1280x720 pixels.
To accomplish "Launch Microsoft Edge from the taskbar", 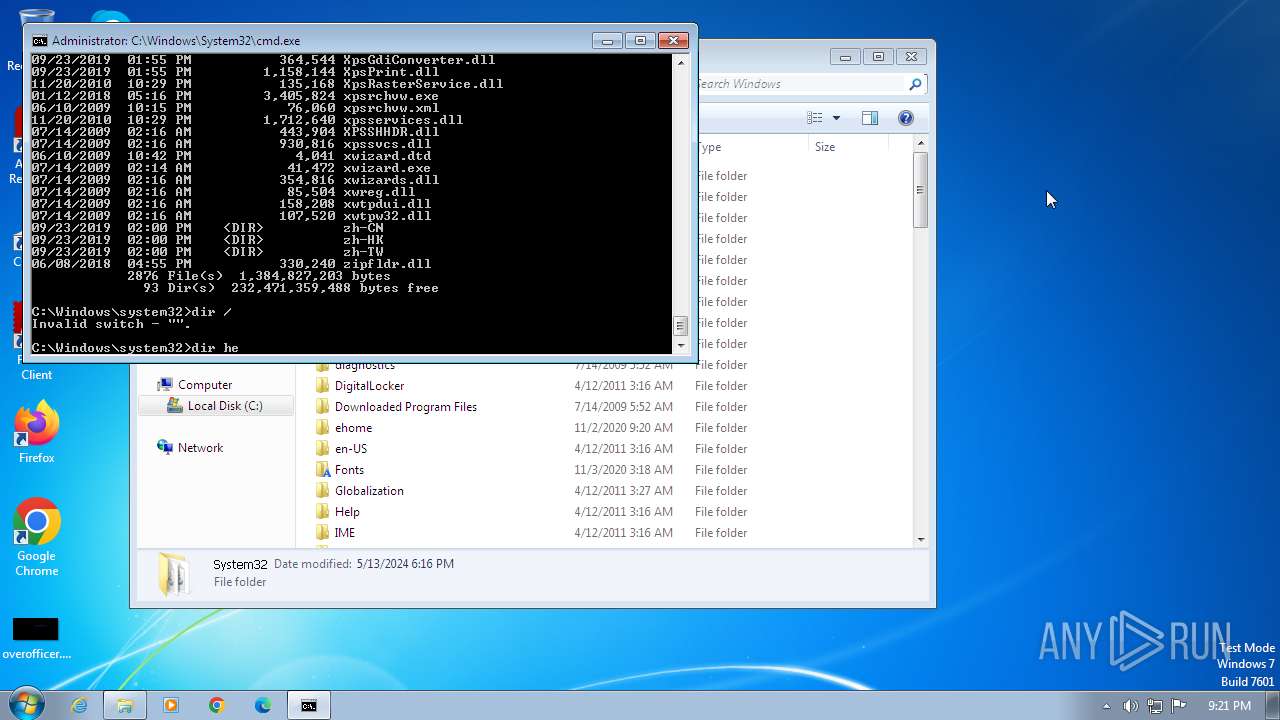I will click(263, 705).
